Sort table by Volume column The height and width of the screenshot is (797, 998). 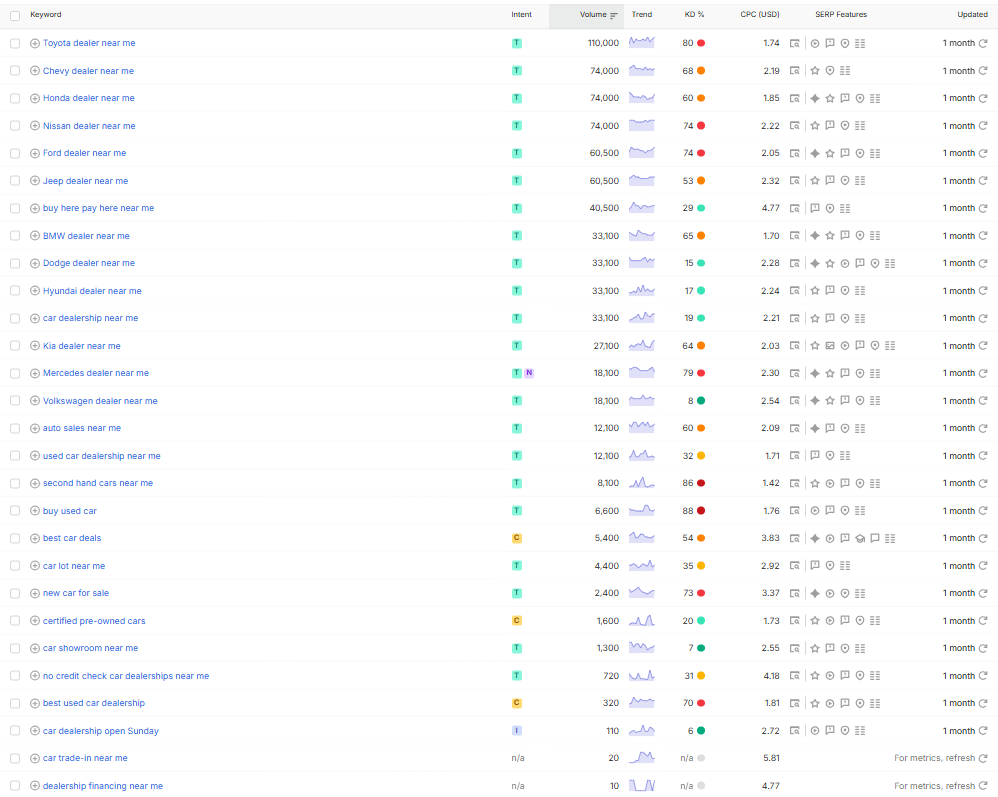(598, 15)
